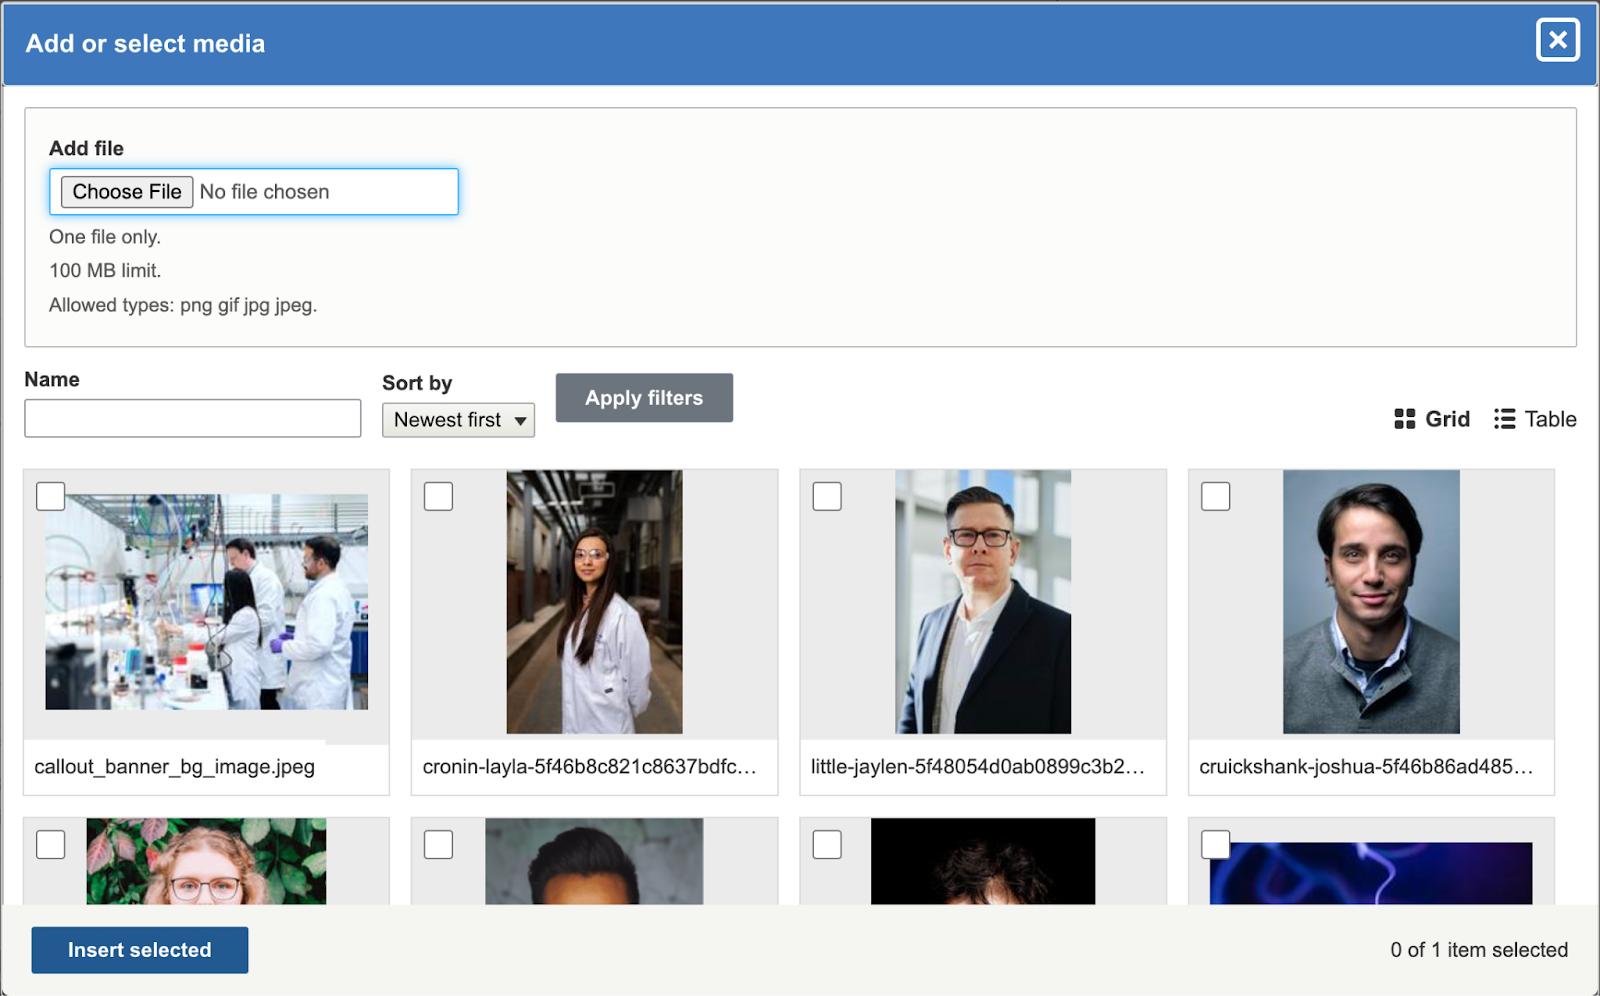Select the lab scientists thumbnail image
Viewport: 1600px width, 996px height.
[x=207, y=602]
